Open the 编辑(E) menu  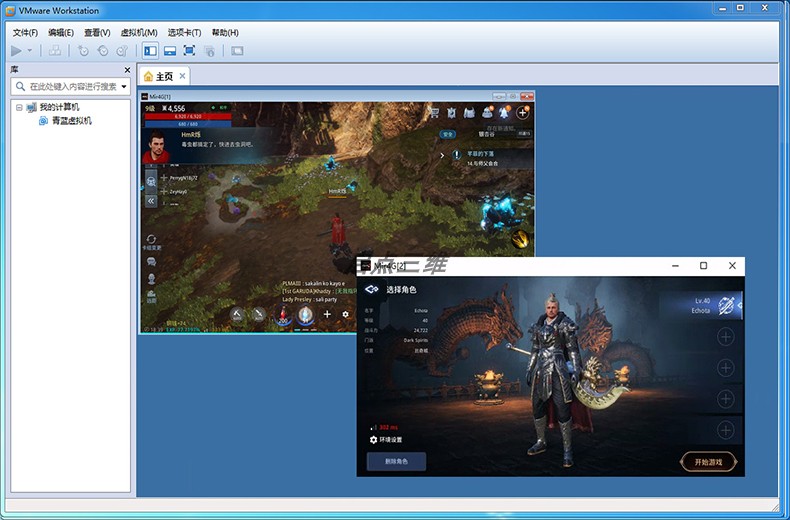[x=61, y=33]
